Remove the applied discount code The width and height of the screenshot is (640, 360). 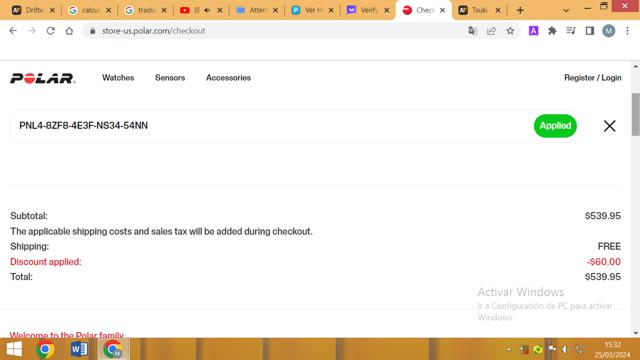[x=609, y=126]
